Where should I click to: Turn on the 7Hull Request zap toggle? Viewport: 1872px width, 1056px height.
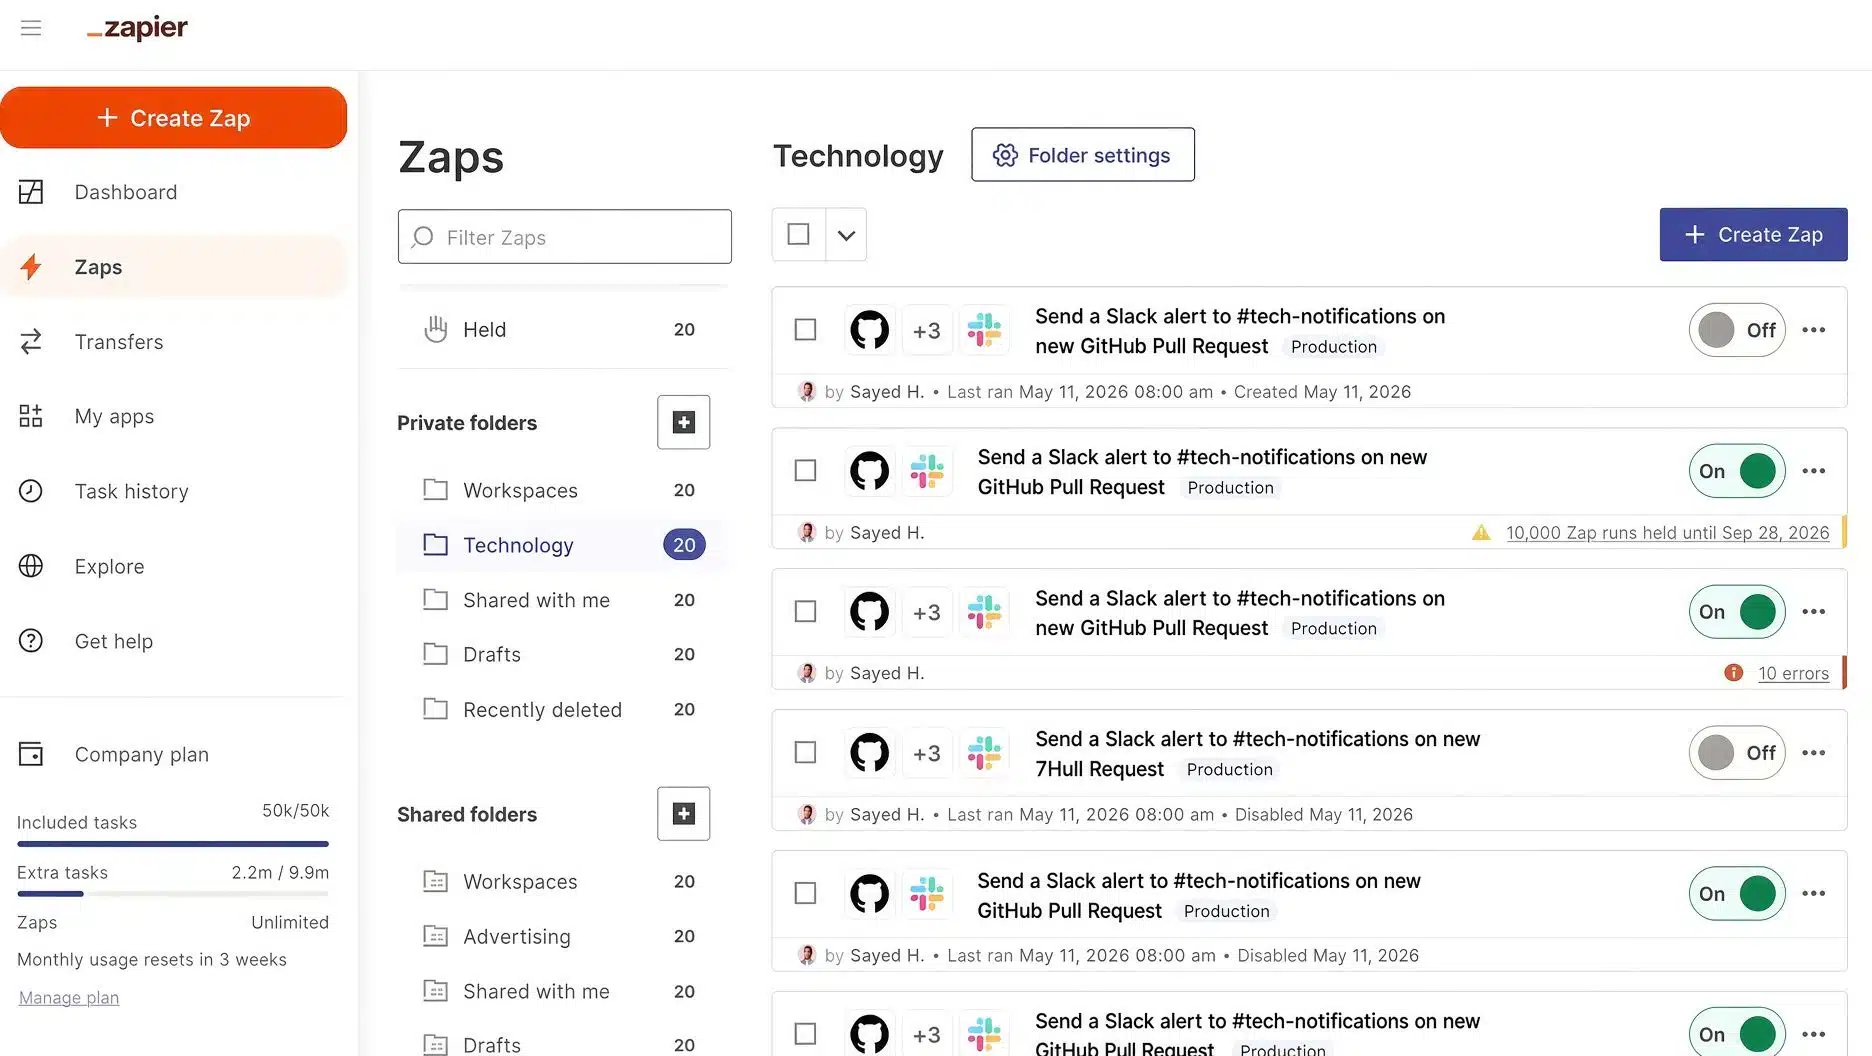[1737, 753]
